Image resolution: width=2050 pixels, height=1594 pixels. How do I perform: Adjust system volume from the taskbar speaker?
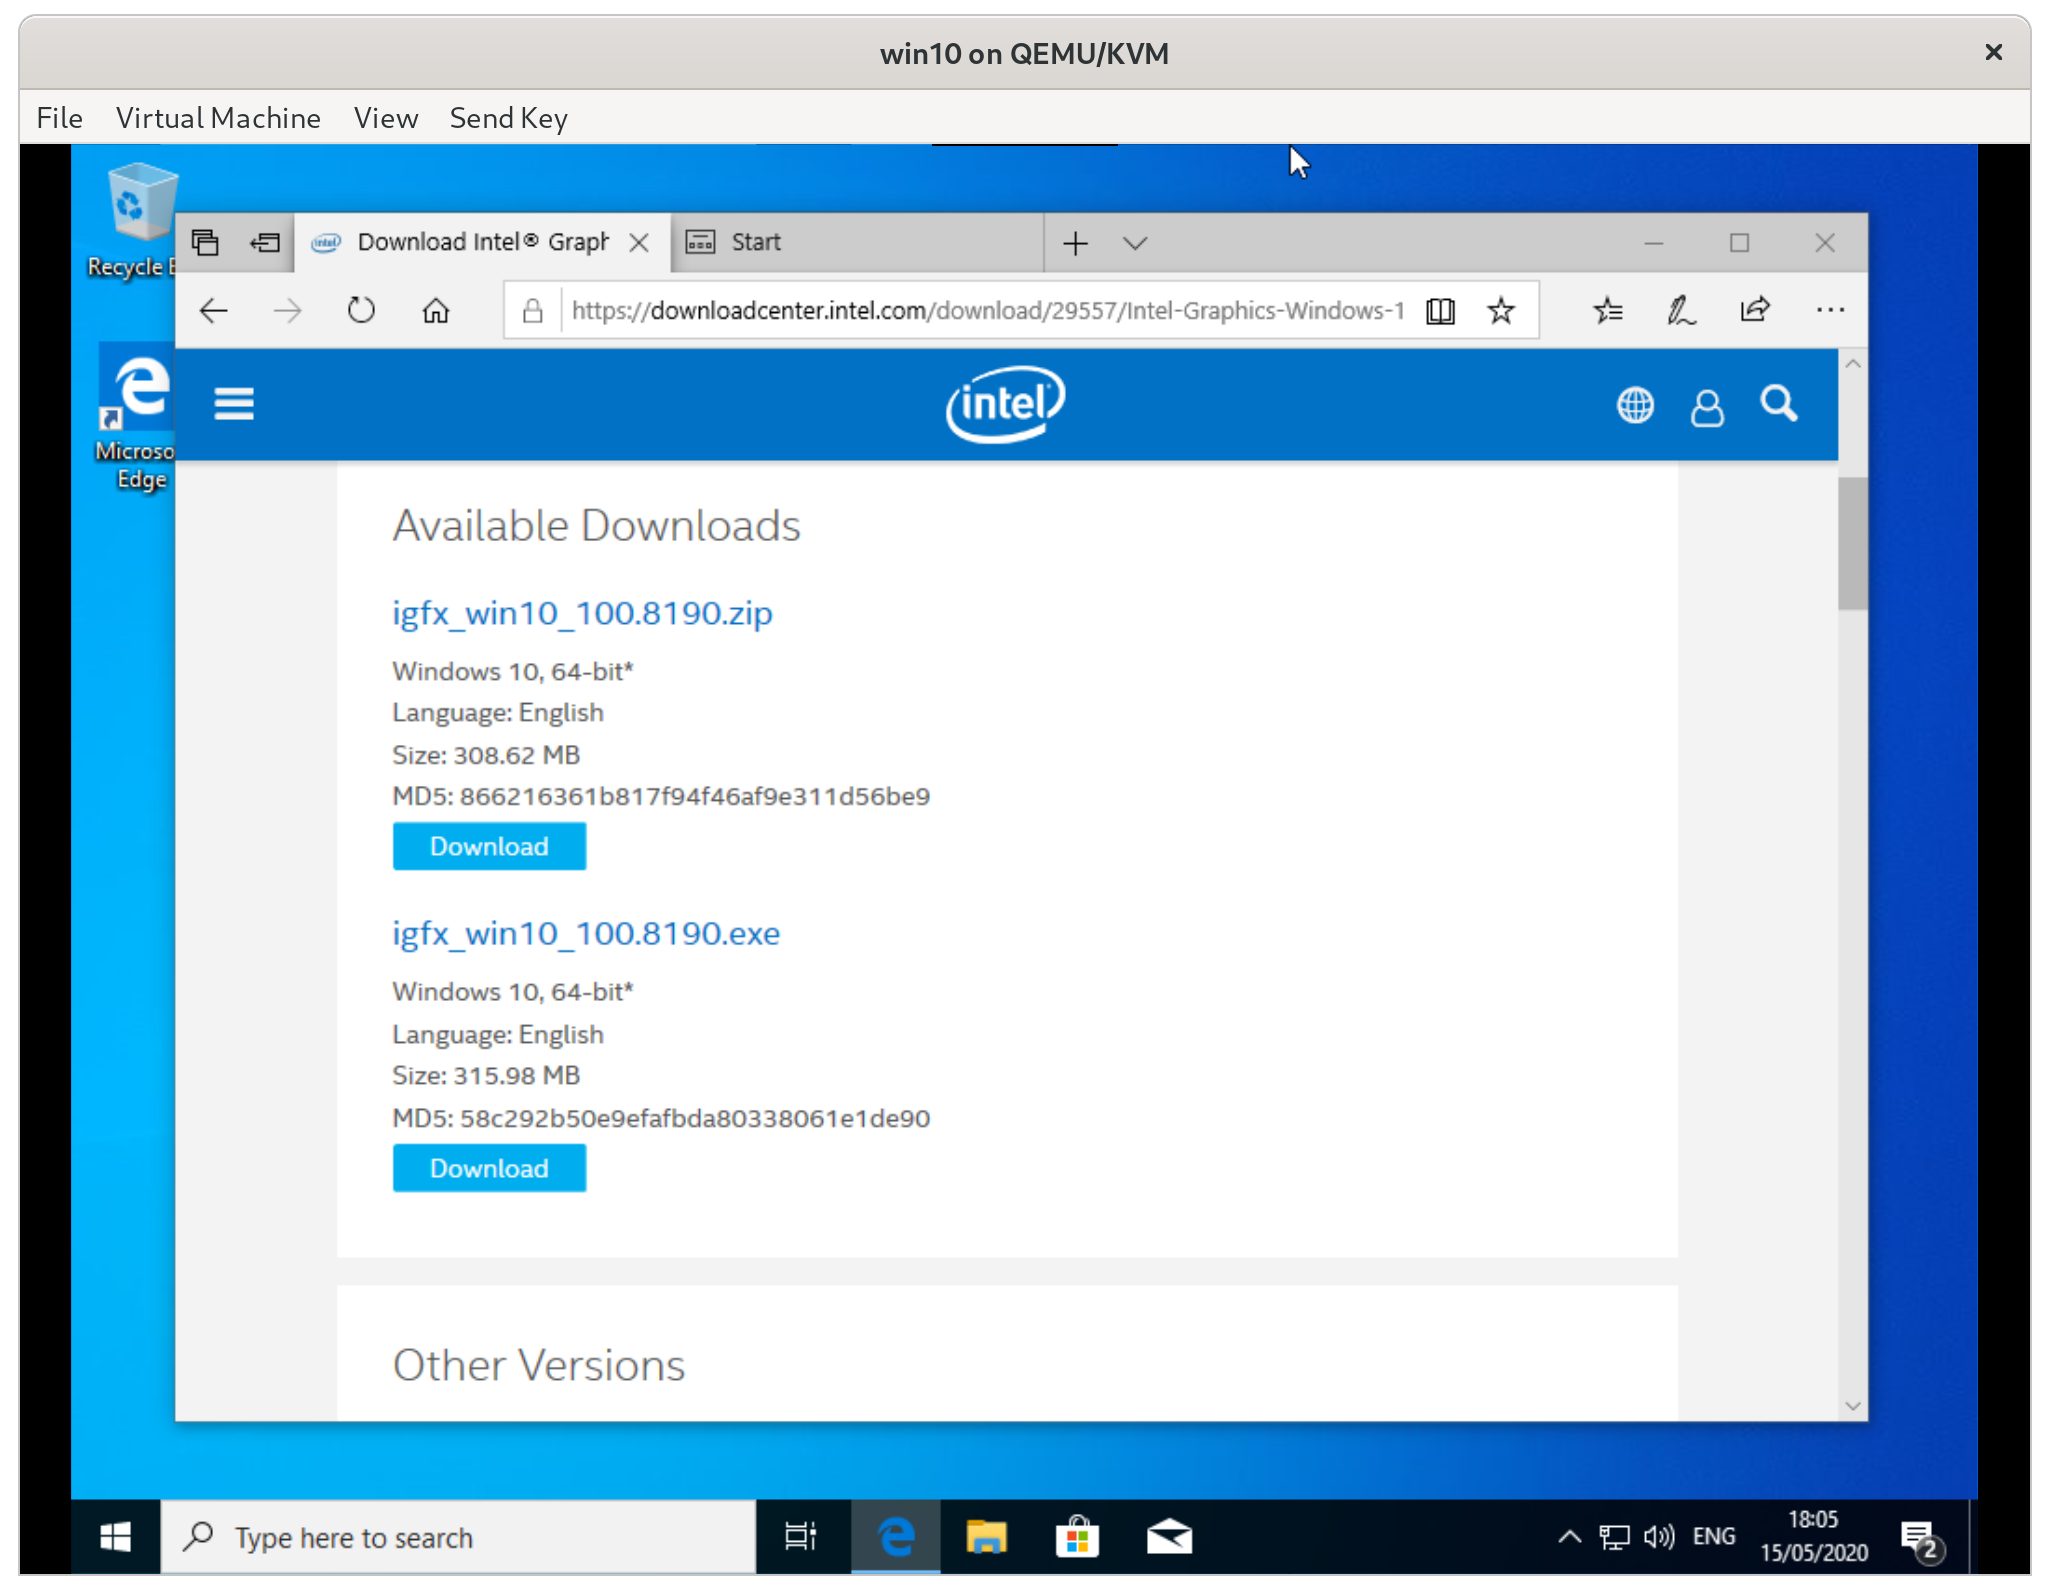point(1657,1536)
